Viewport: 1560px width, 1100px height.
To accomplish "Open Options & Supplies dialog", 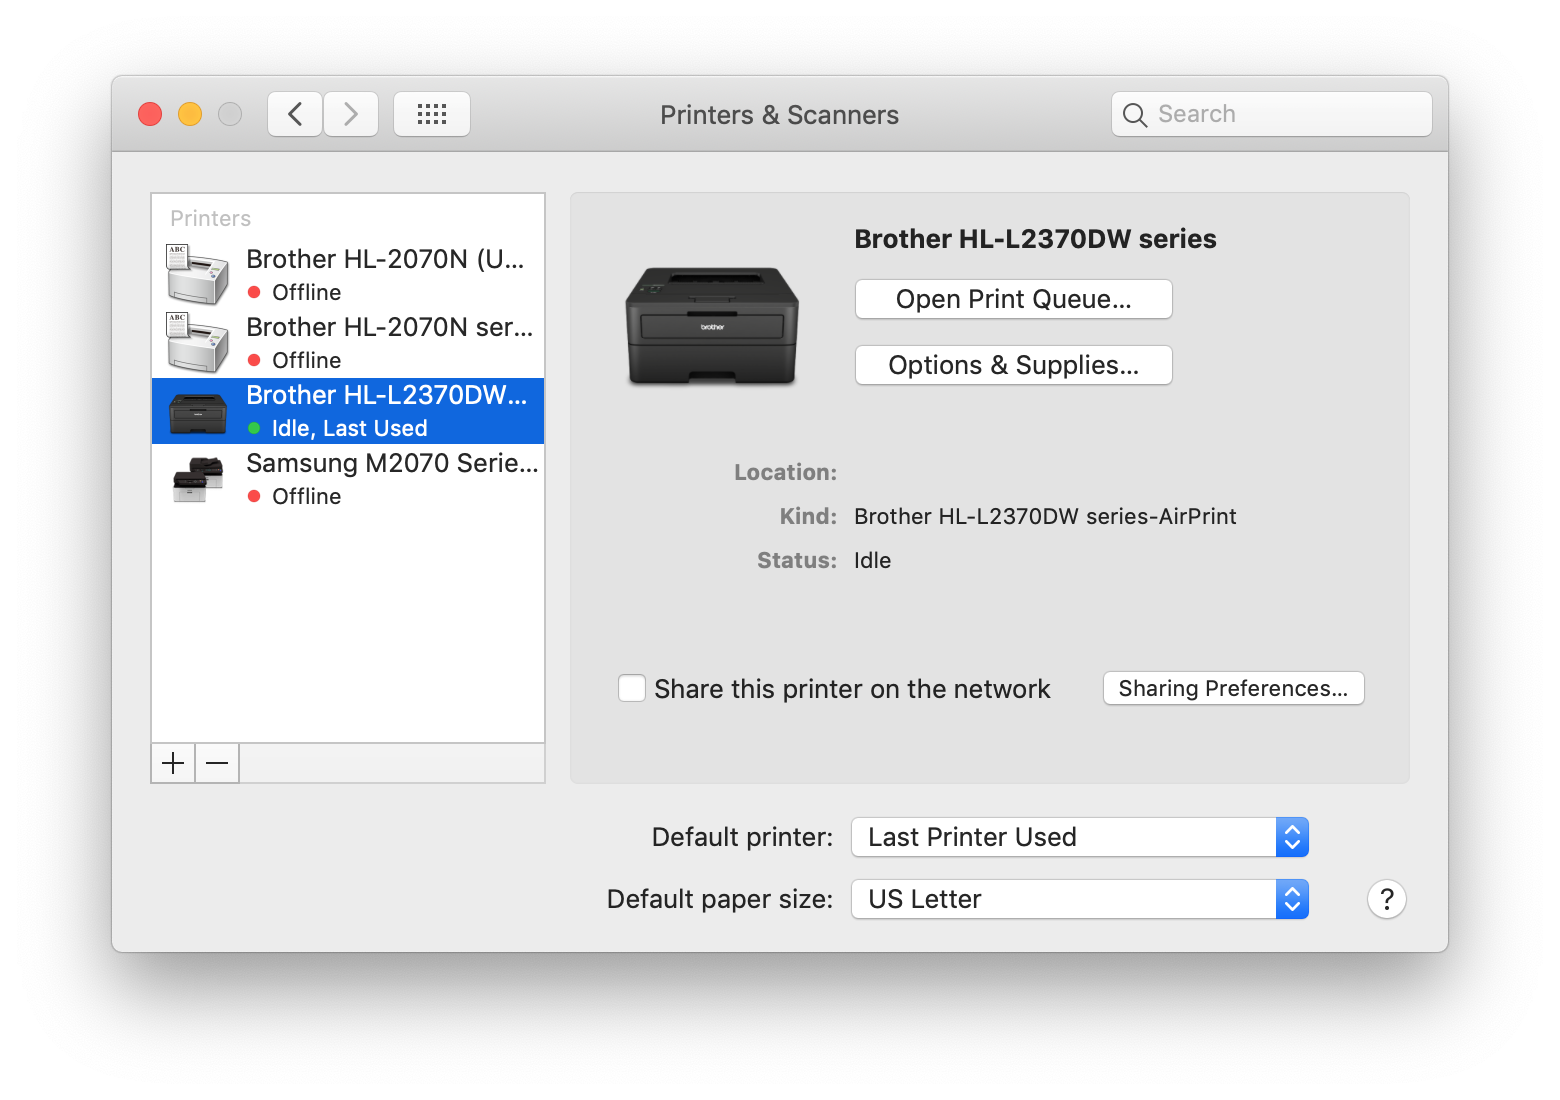I will pyautogui.click(x=1013, y=365).
